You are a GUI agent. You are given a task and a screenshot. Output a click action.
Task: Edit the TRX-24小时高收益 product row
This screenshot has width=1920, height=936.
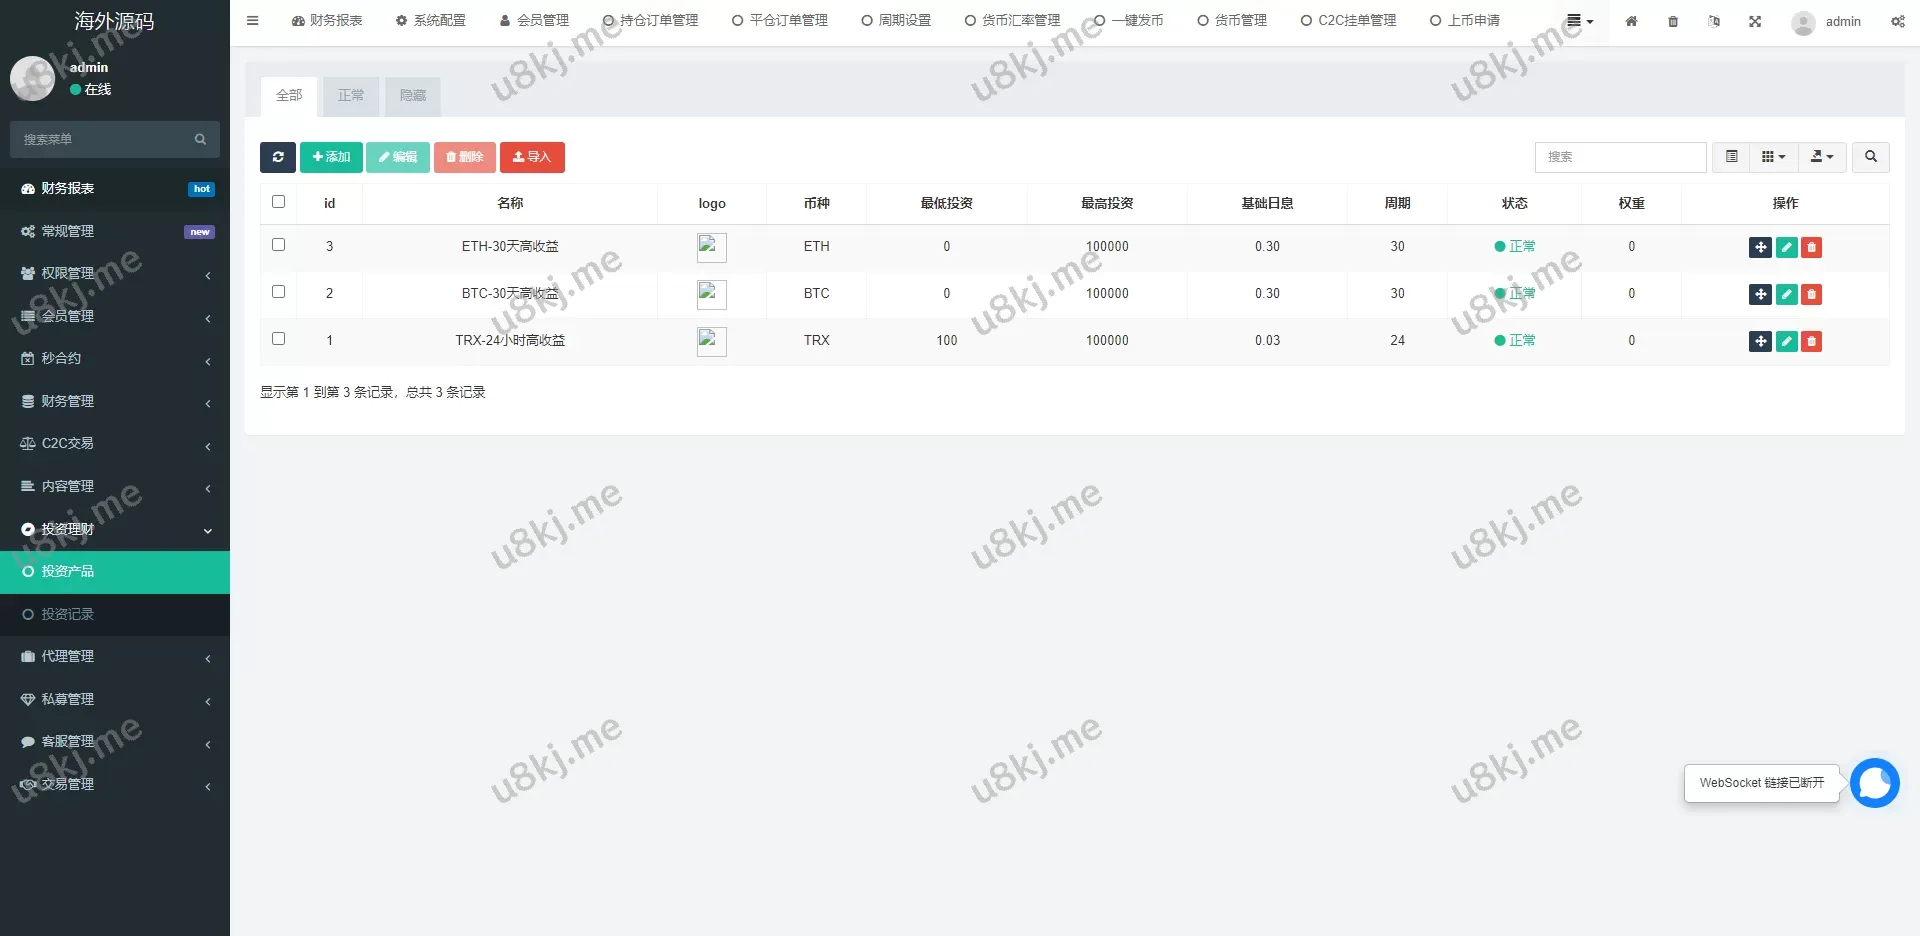point(1786,341)
